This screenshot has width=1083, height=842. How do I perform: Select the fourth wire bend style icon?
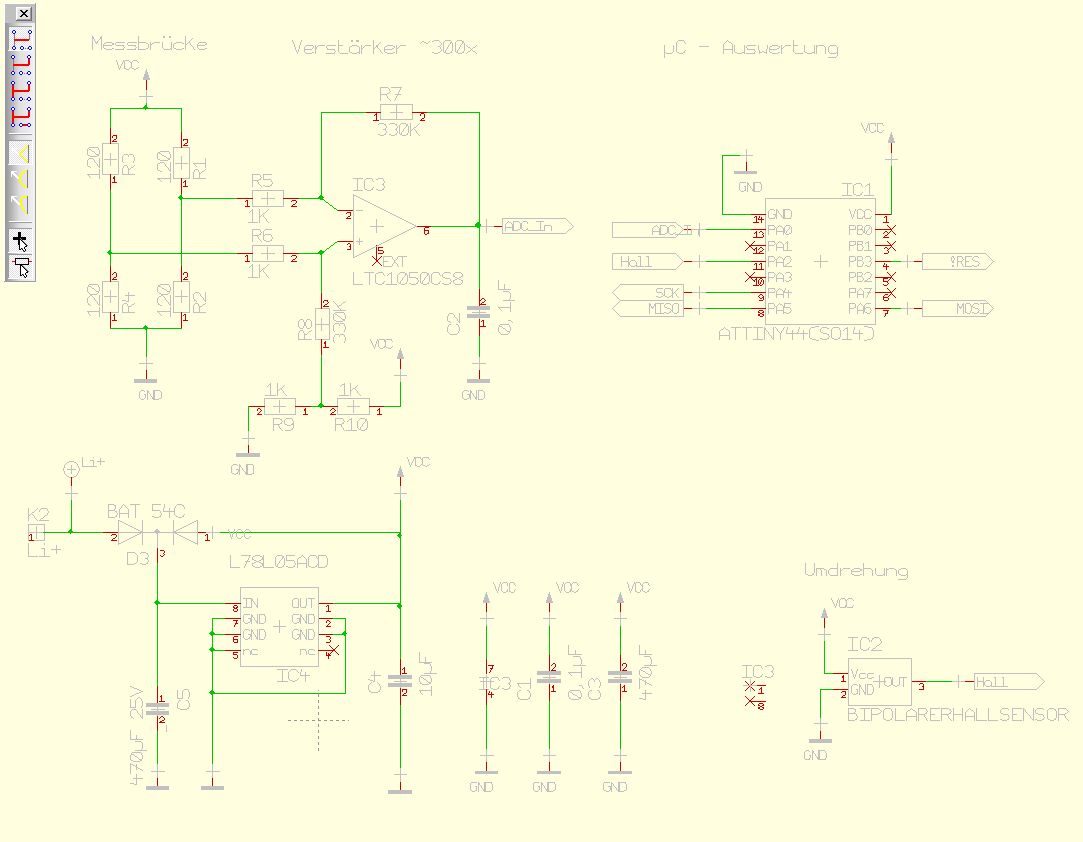click(x=21, y=115)
